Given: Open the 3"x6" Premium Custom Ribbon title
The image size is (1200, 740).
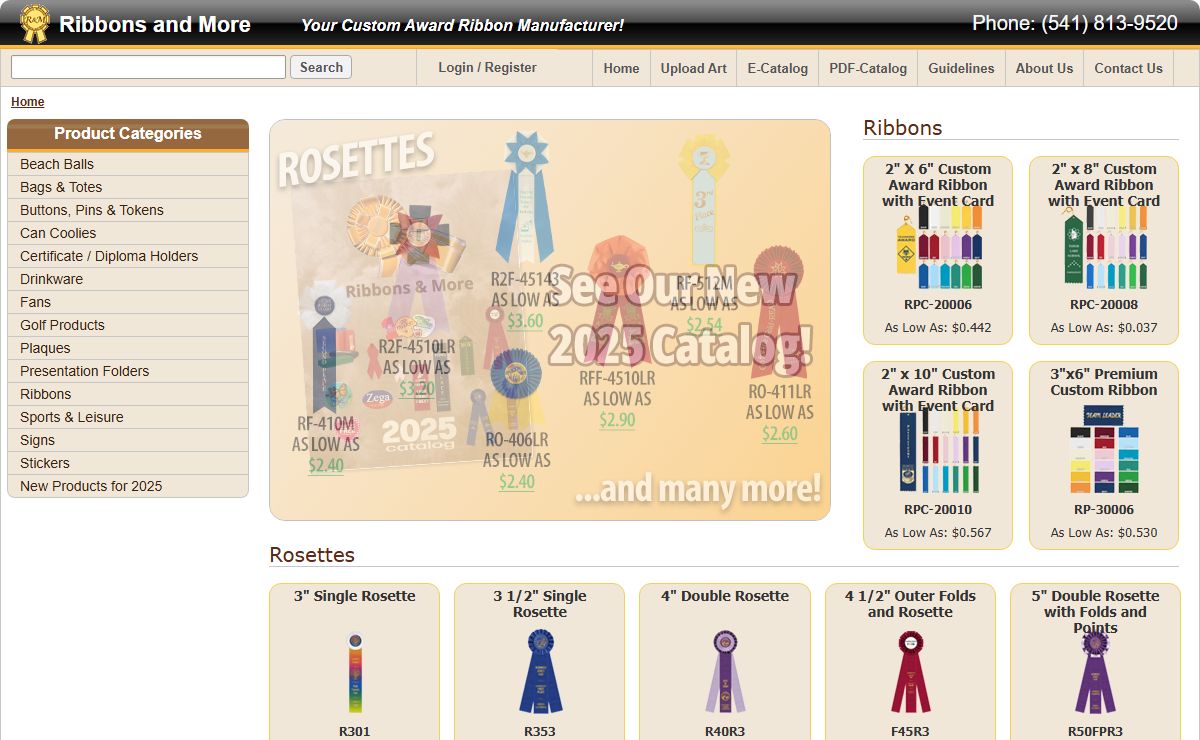Looking at the screenshot, I should (x=1104, y=382).
